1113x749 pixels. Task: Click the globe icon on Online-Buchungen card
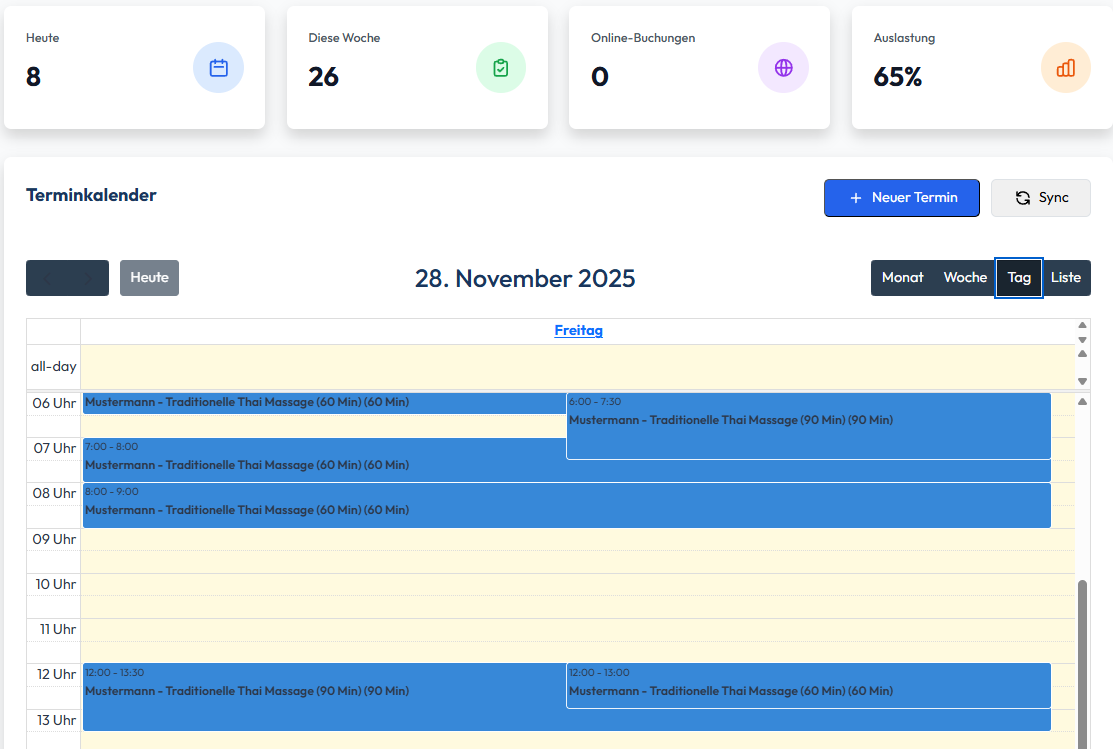click(x=783, y=67)
